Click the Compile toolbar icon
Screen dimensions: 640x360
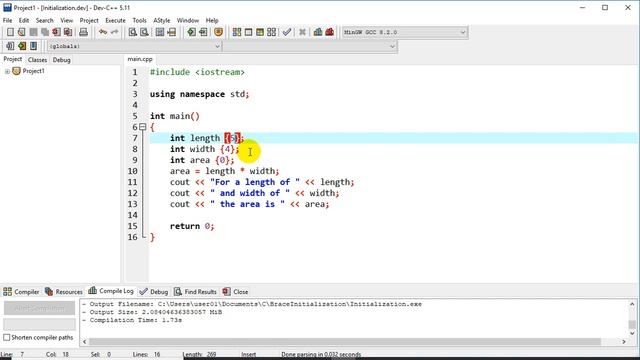point(237,32)
